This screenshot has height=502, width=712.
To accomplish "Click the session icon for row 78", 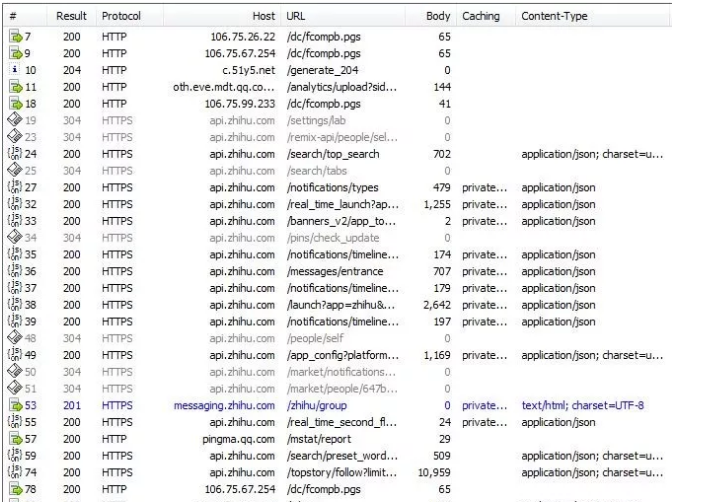I will [x=15, y=490].
